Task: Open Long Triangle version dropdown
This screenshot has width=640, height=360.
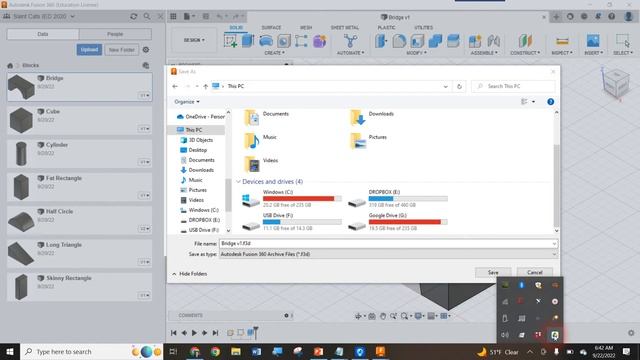Action: [145, 262]
